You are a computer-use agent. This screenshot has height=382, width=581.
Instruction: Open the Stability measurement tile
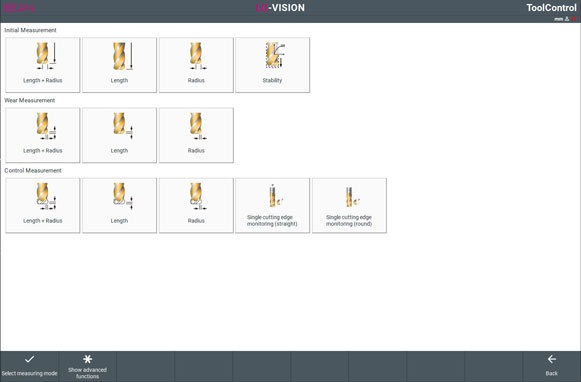click(x=272, y=65)
